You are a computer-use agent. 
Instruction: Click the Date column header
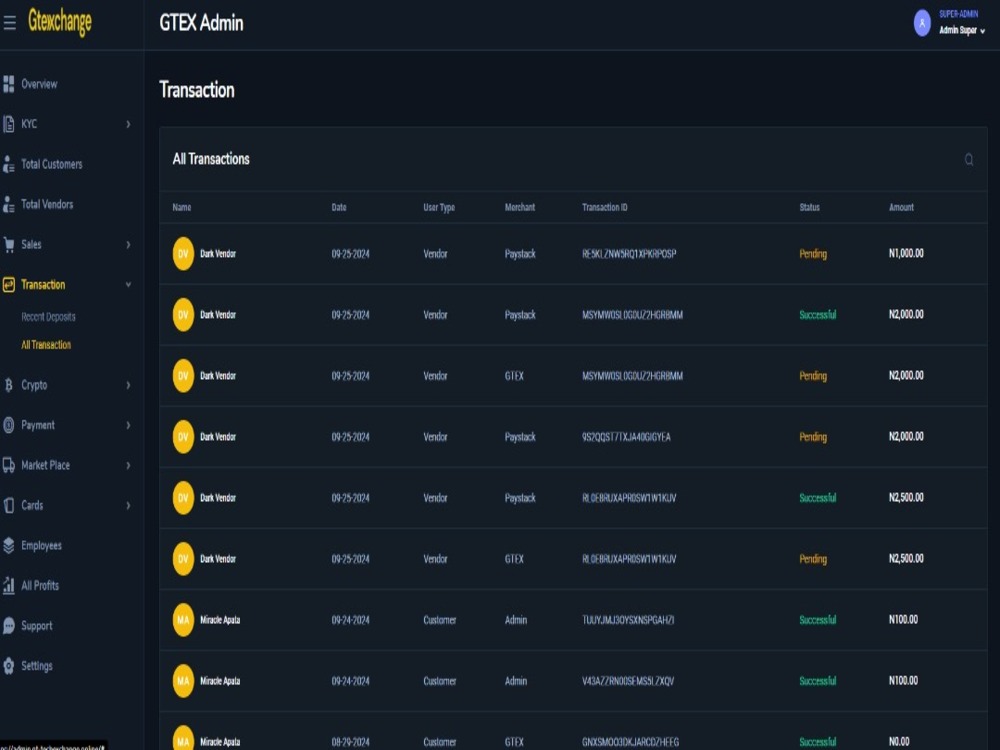[339, 207]
